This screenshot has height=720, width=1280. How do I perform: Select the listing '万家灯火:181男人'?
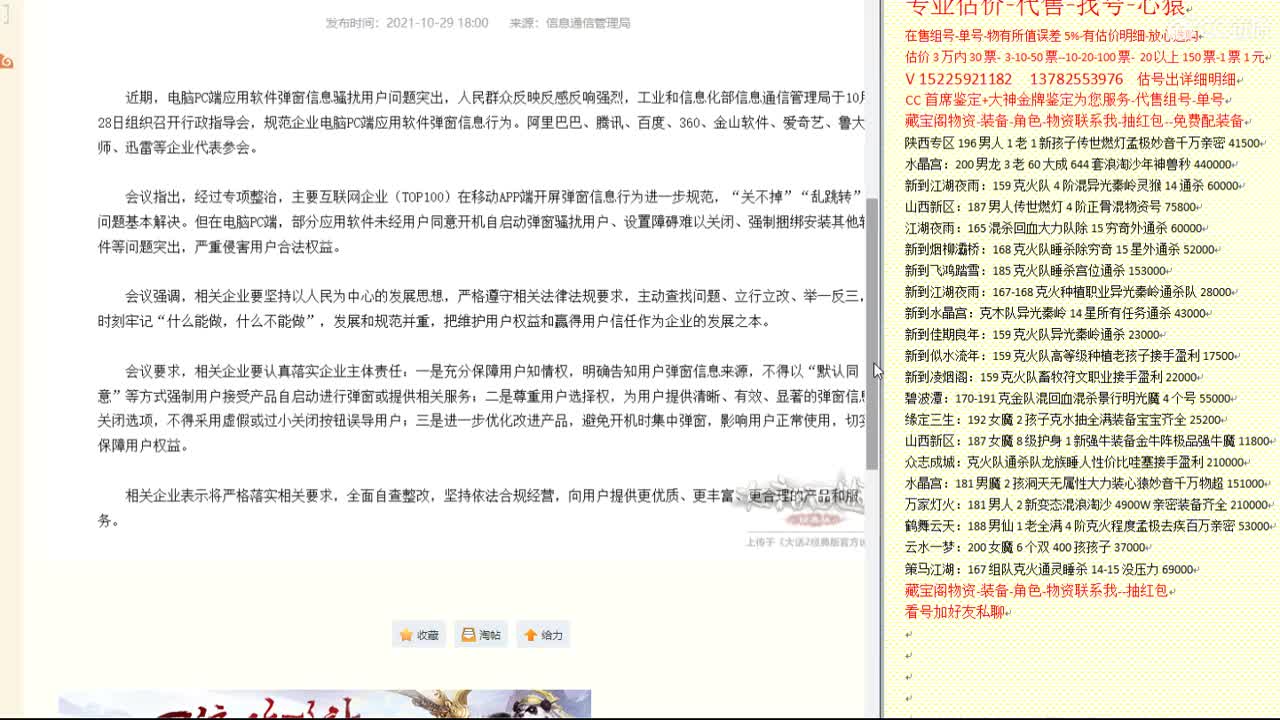(1087, 505)
